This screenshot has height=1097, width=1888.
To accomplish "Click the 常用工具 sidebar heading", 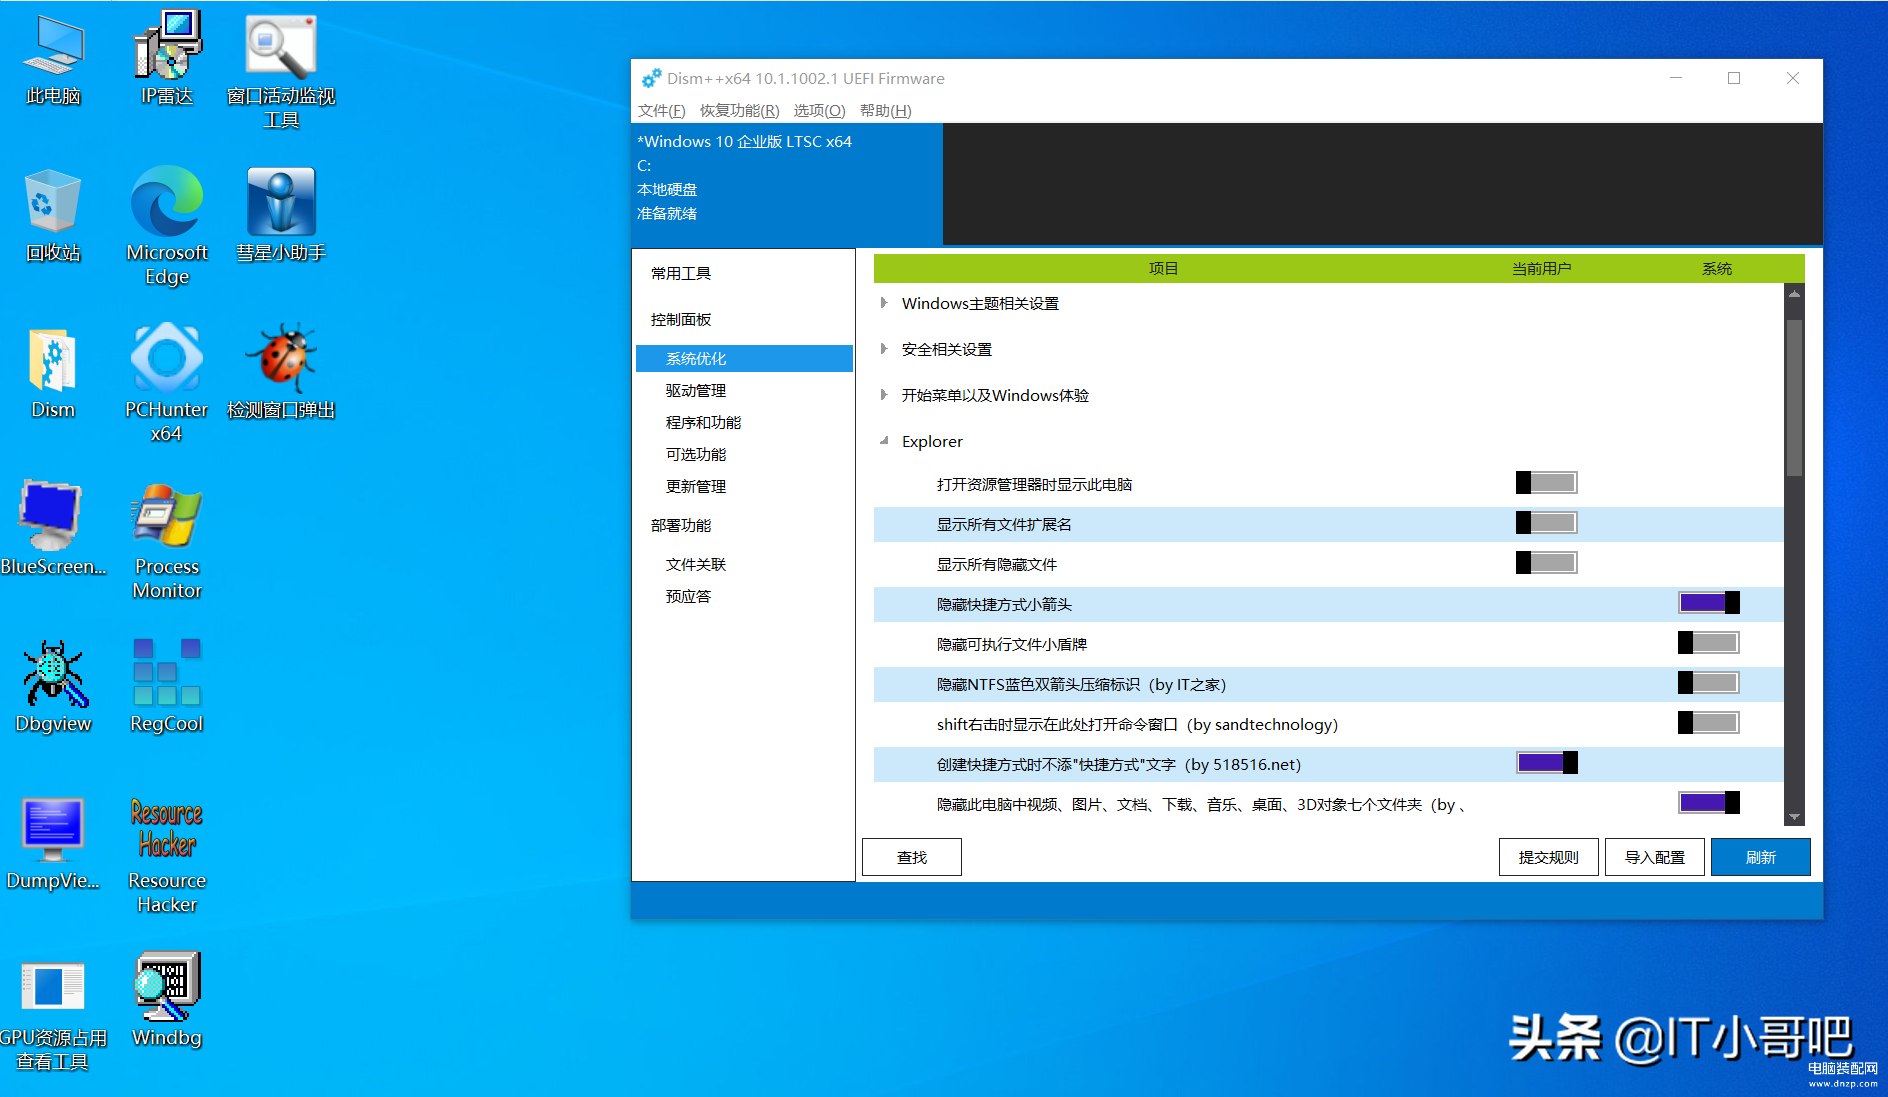I will pyautogui.click(x=681, y=274).
